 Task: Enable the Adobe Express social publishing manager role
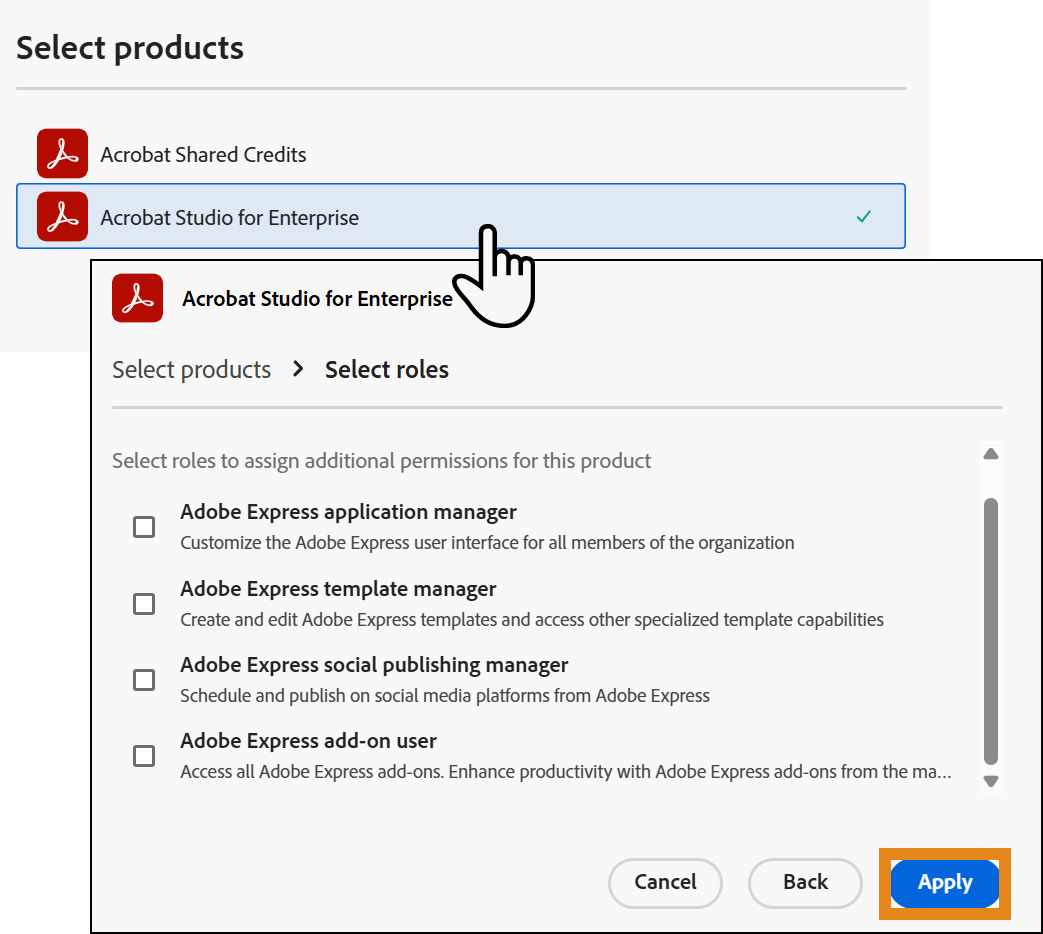click(x=144, y=680)
